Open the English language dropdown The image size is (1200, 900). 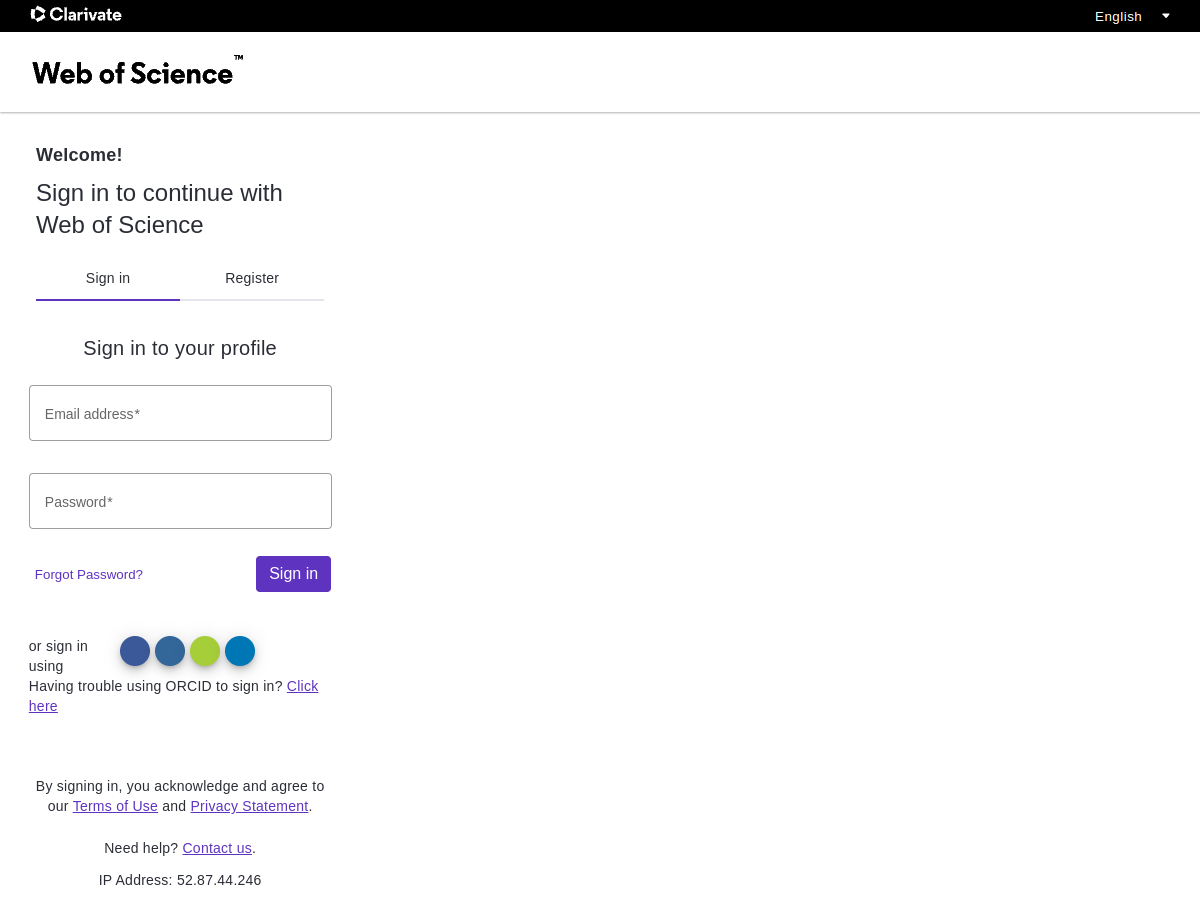point(1132,16)
